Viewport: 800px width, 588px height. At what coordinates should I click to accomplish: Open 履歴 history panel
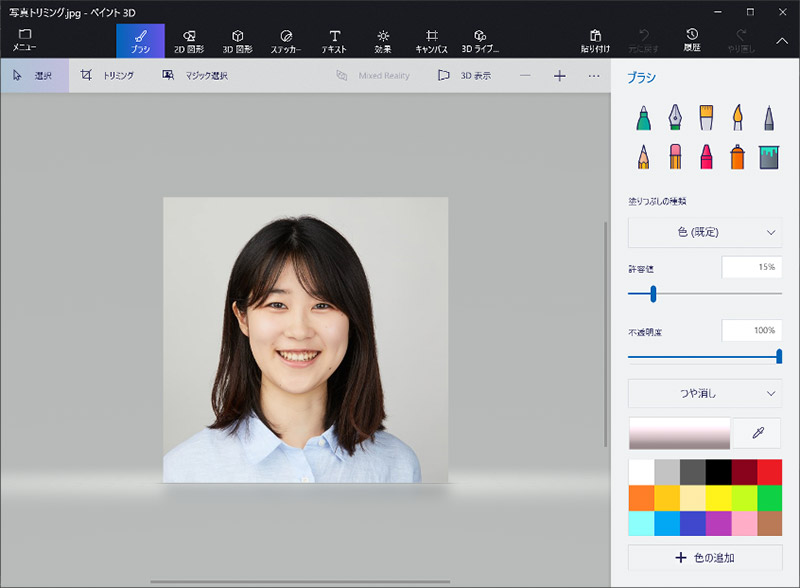(x=693, y=40)
